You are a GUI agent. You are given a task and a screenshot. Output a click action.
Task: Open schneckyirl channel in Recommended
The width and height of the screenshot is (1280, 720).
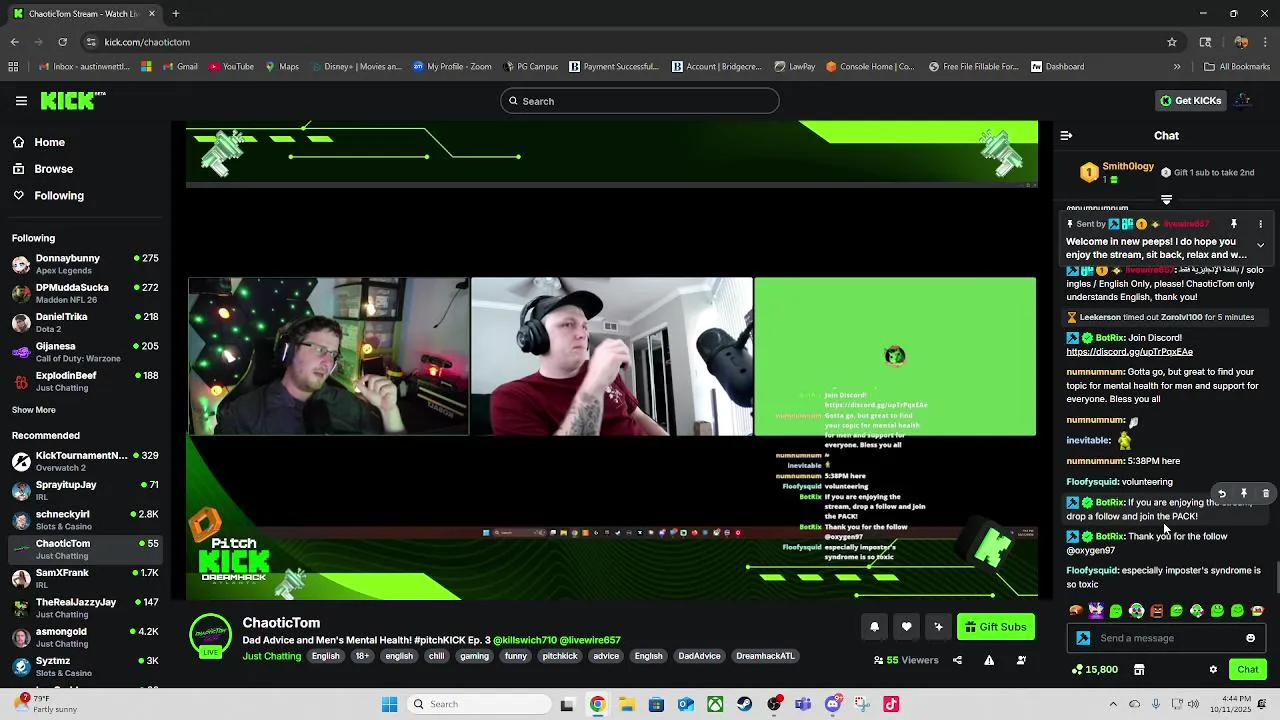(86, 520)
